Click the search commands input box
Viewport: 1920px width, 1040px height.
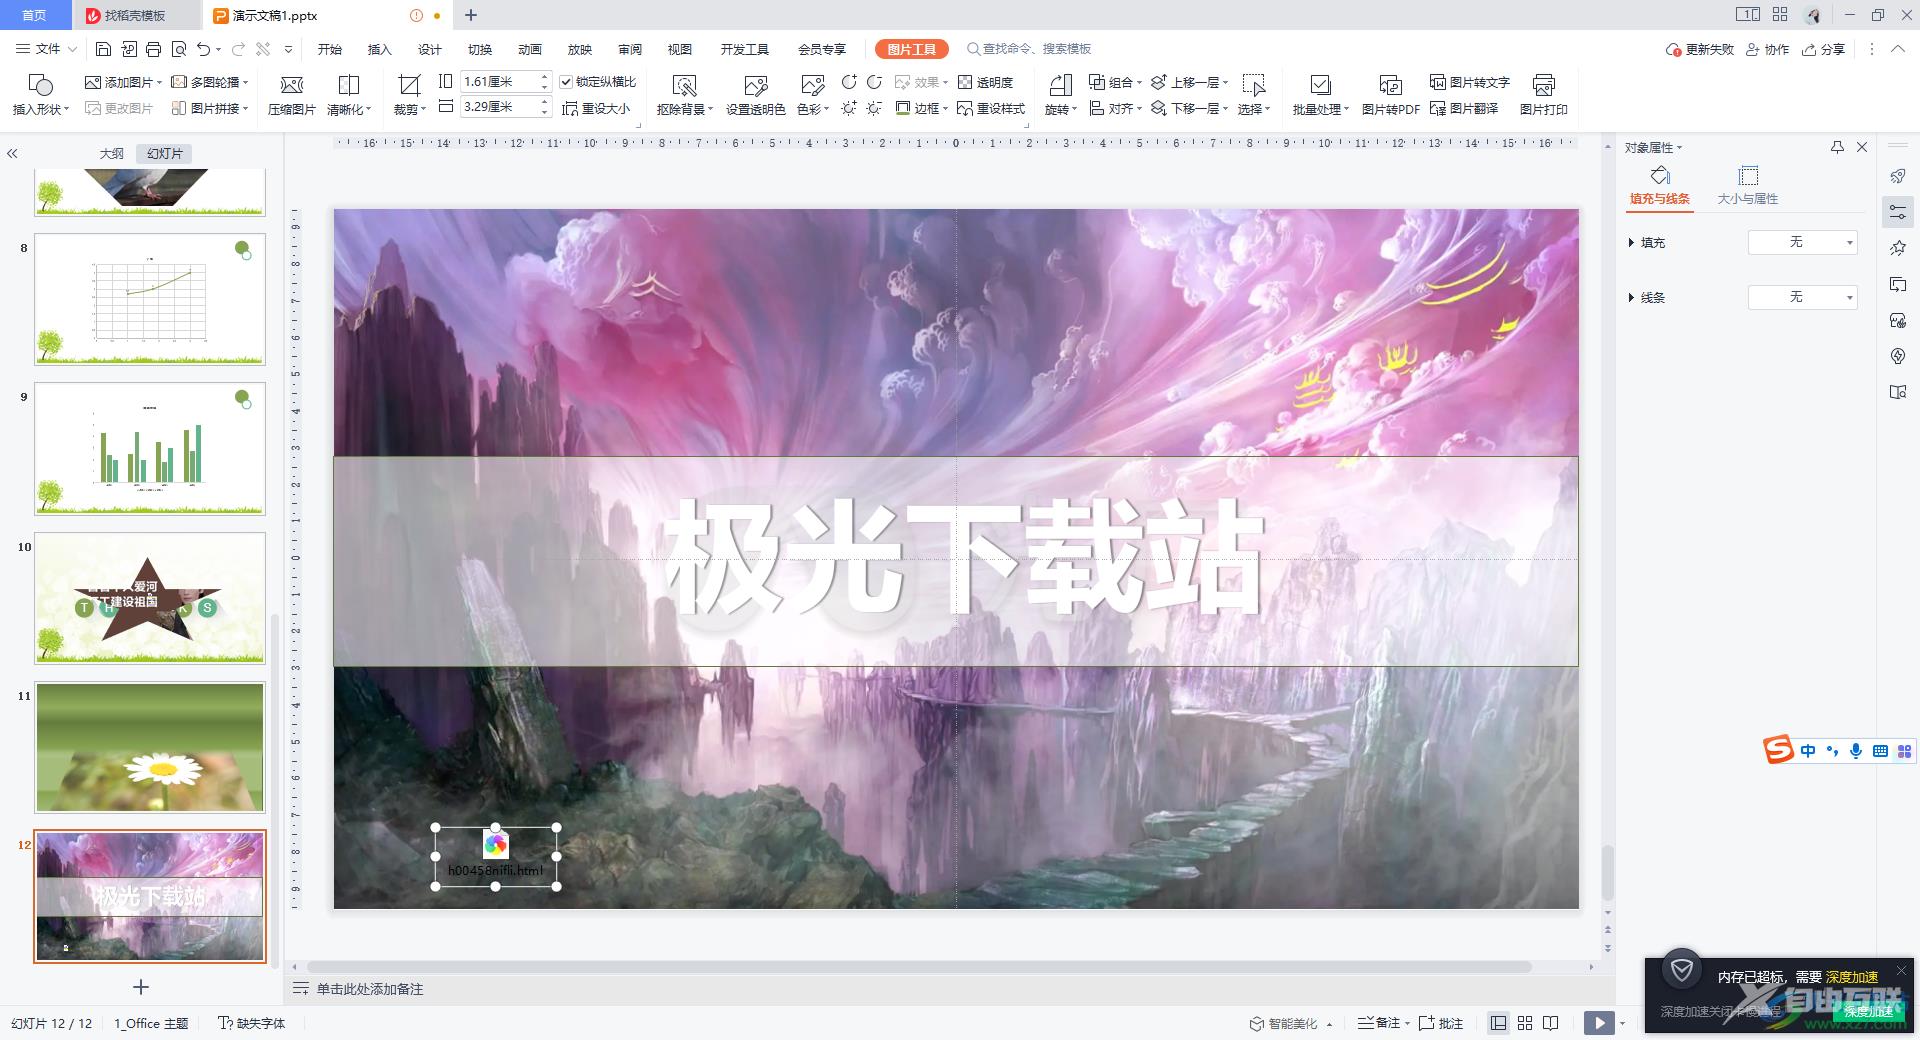tap(1035, 49)
